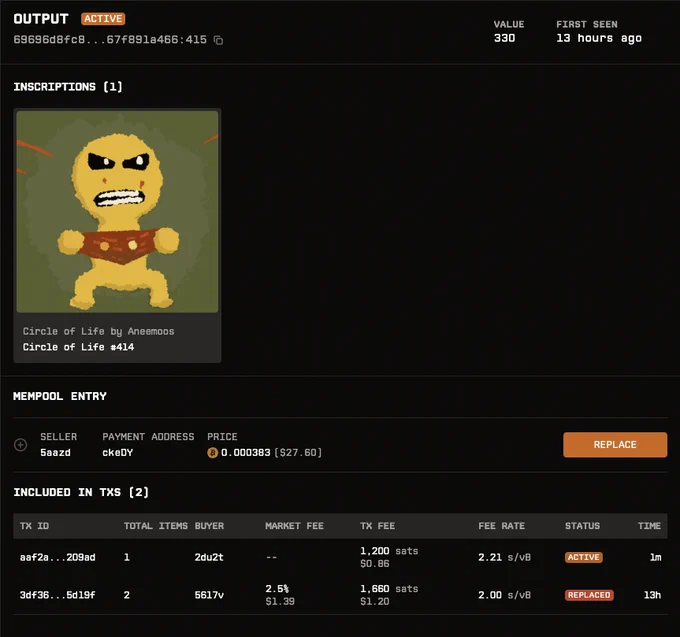Viewport: 680px width, 637px height.
Task: Click the 2.21 s/vB fee rate
Action: pyautogui.click(x=504, y=557)
